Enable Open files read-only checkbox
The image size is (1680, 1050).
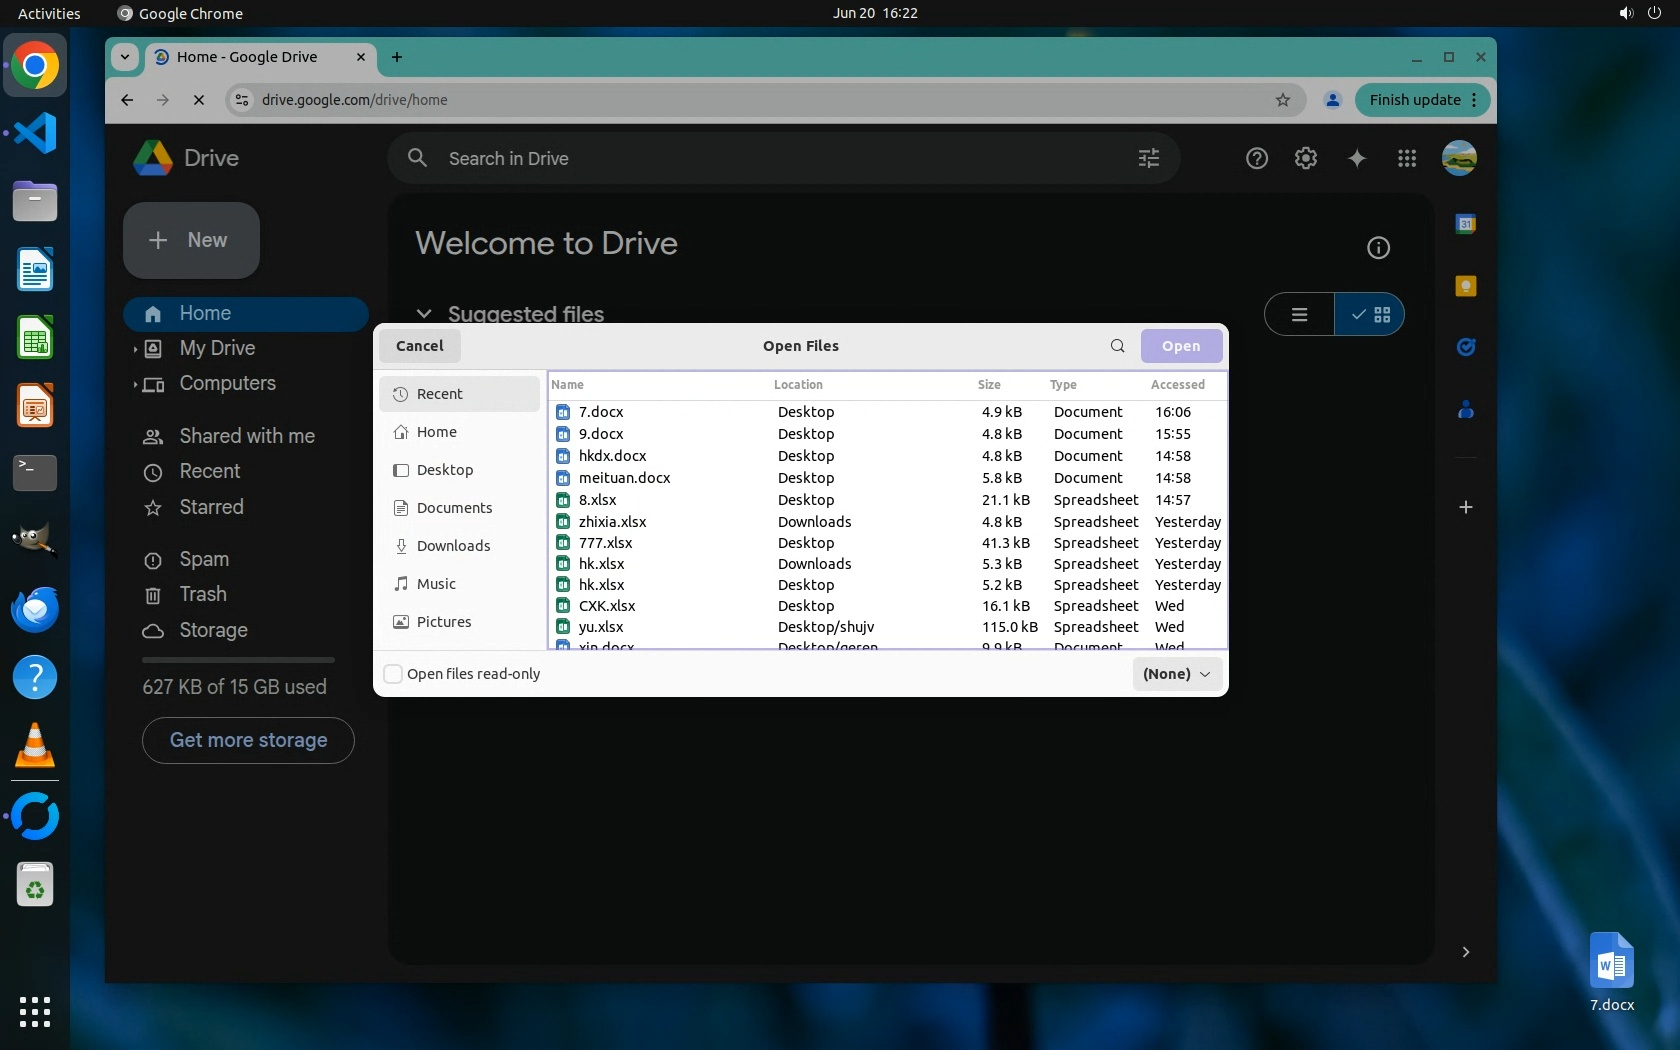[x=394, y=674]
